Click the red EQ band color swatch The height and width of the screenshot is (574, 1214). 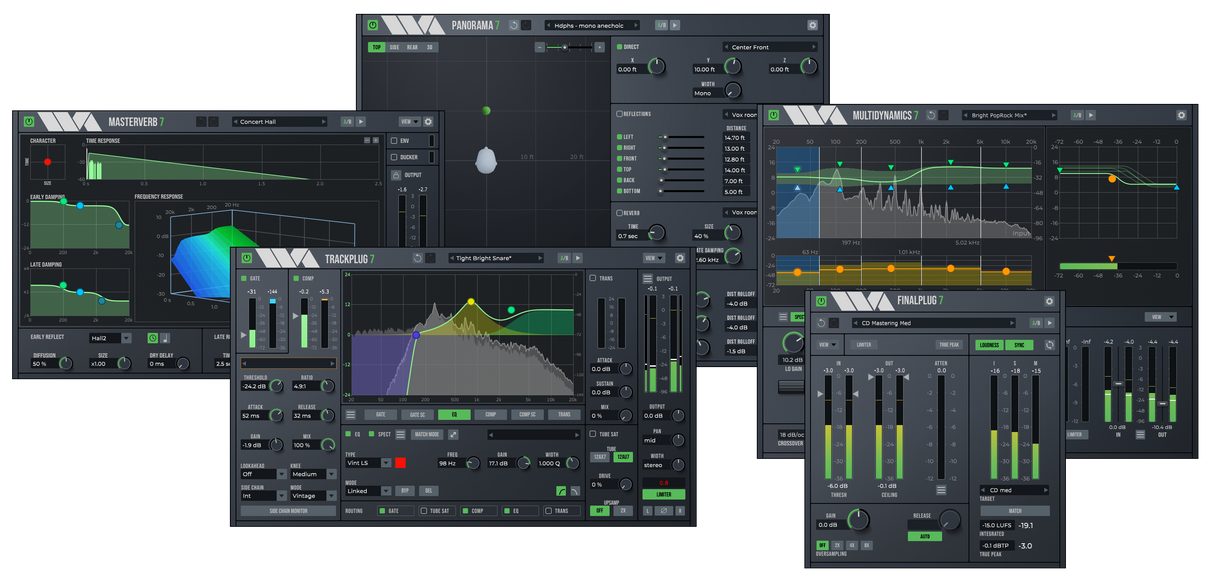pos(400,463)
